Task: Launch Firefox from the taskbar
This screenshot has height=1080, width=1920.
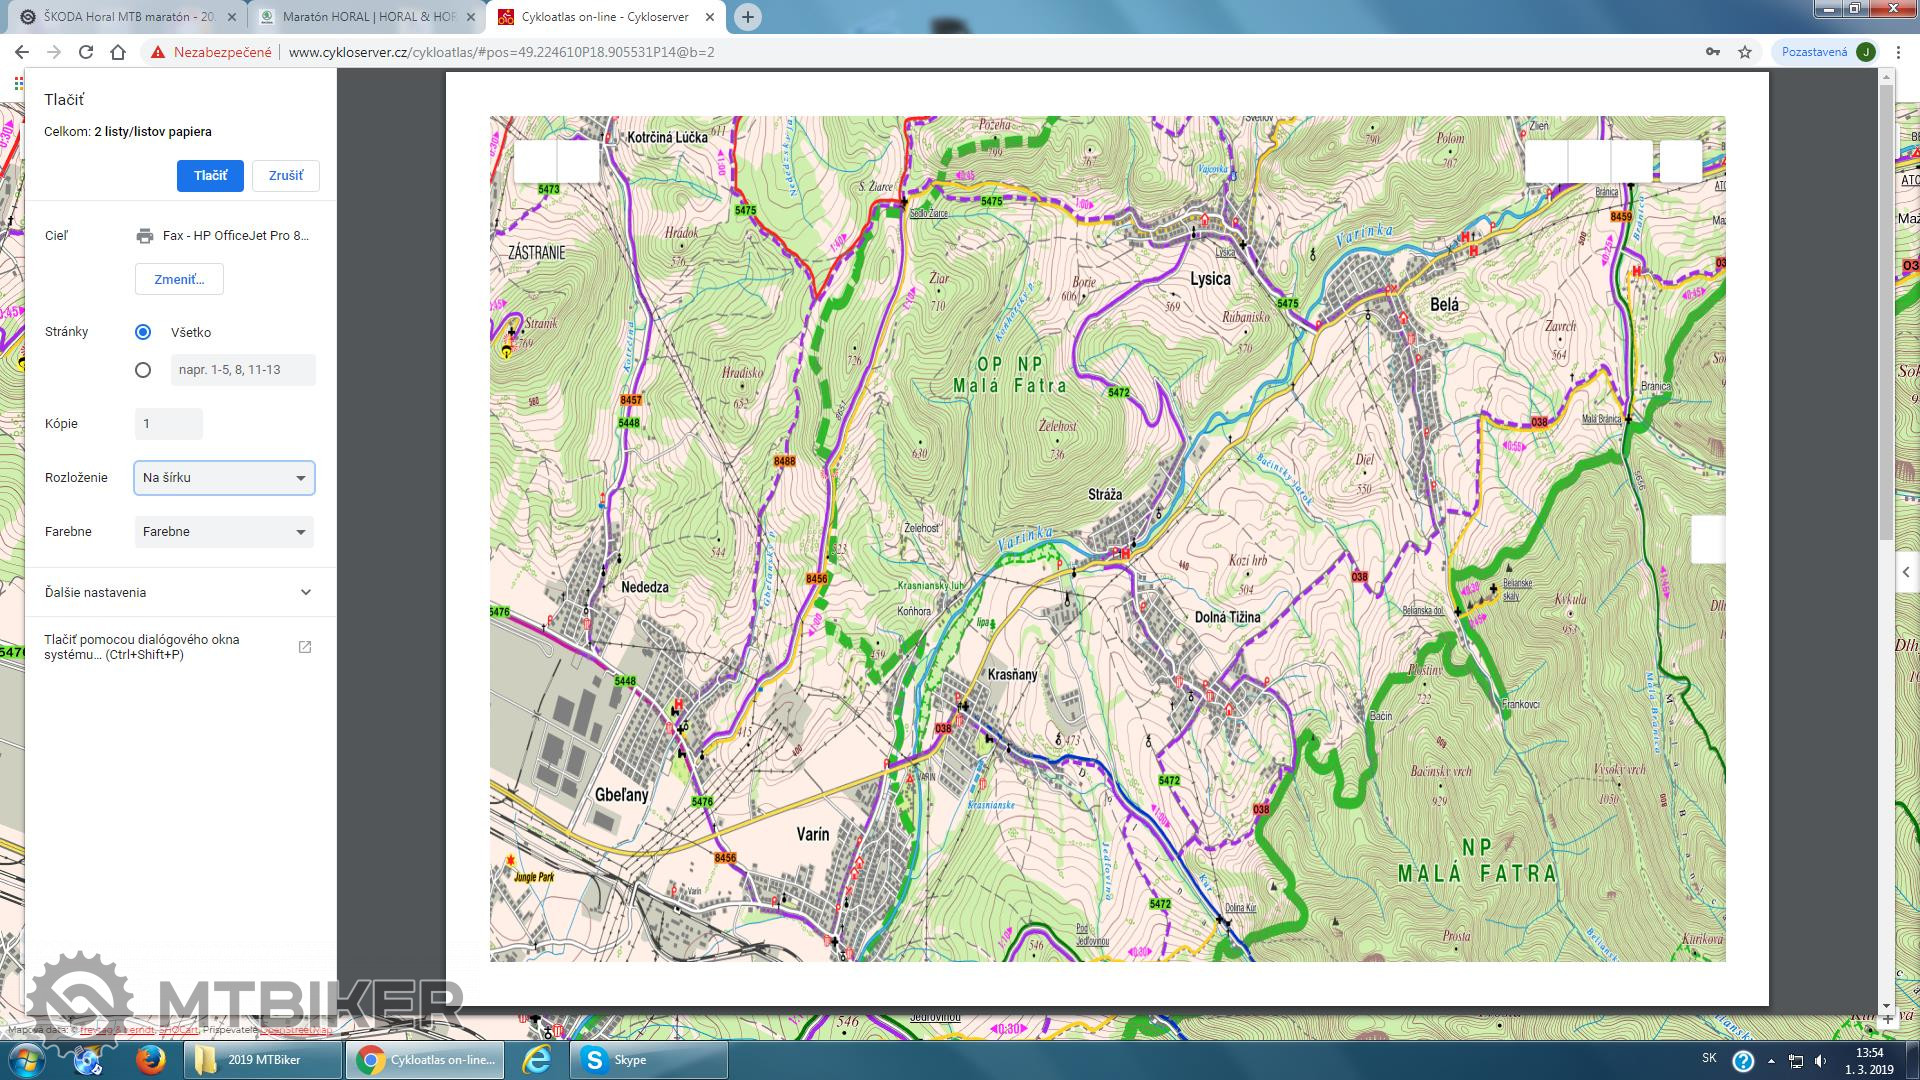Action: coord(151,1060)
